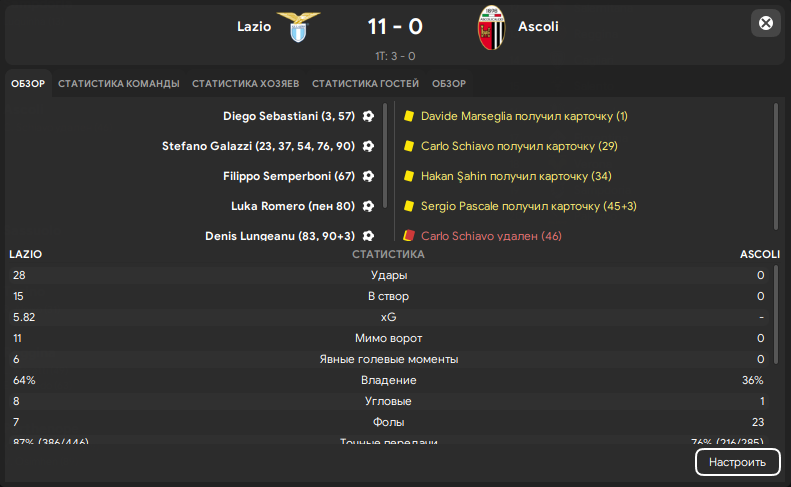Click goal ball icon beside Filippo Semperboni
The image size is (791, 487).
[368, 176]
